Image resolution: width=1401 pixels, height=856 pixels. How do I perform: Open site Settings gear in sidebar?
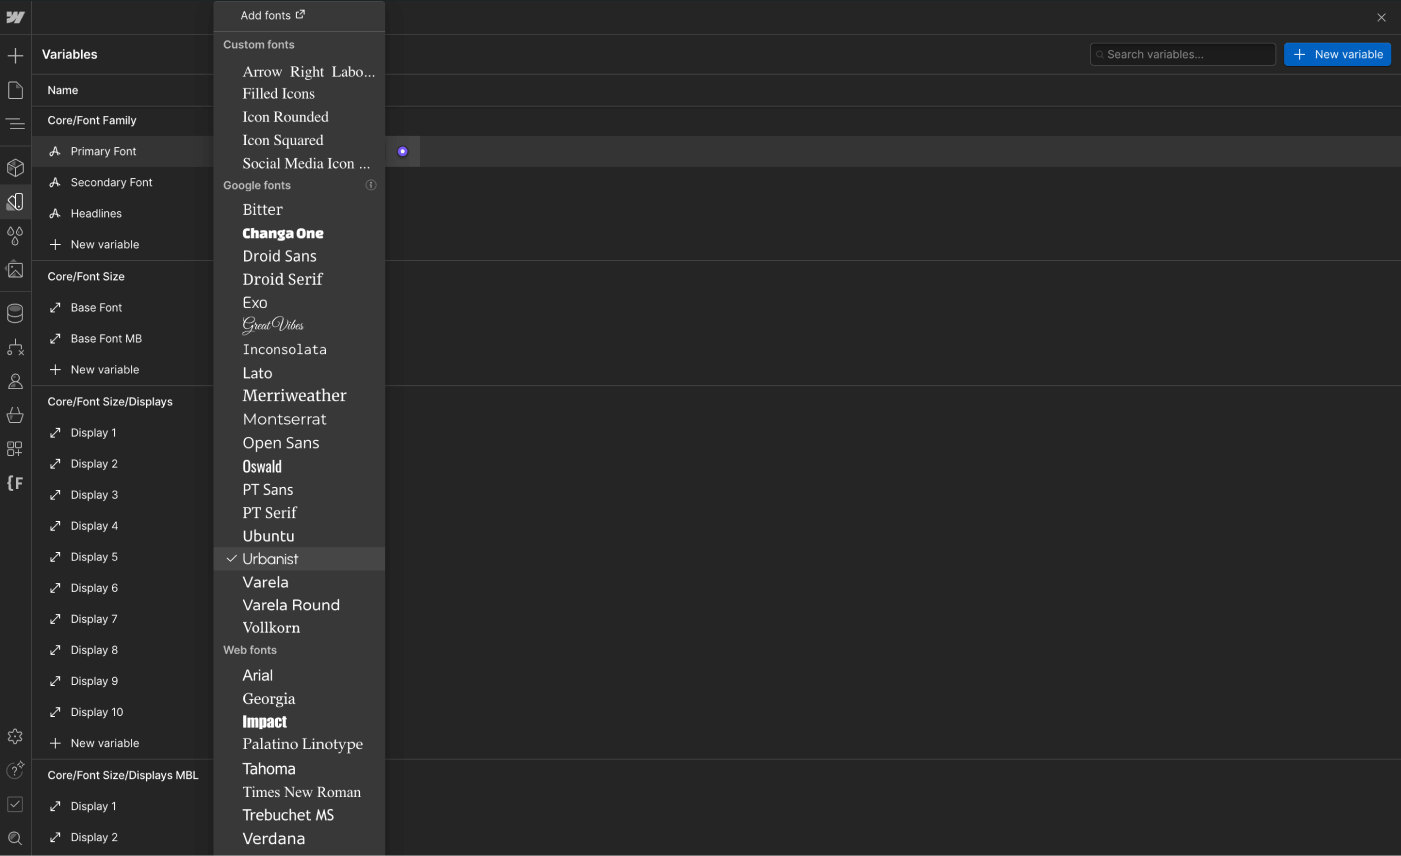pyautogui.click(x=15, y=736)
